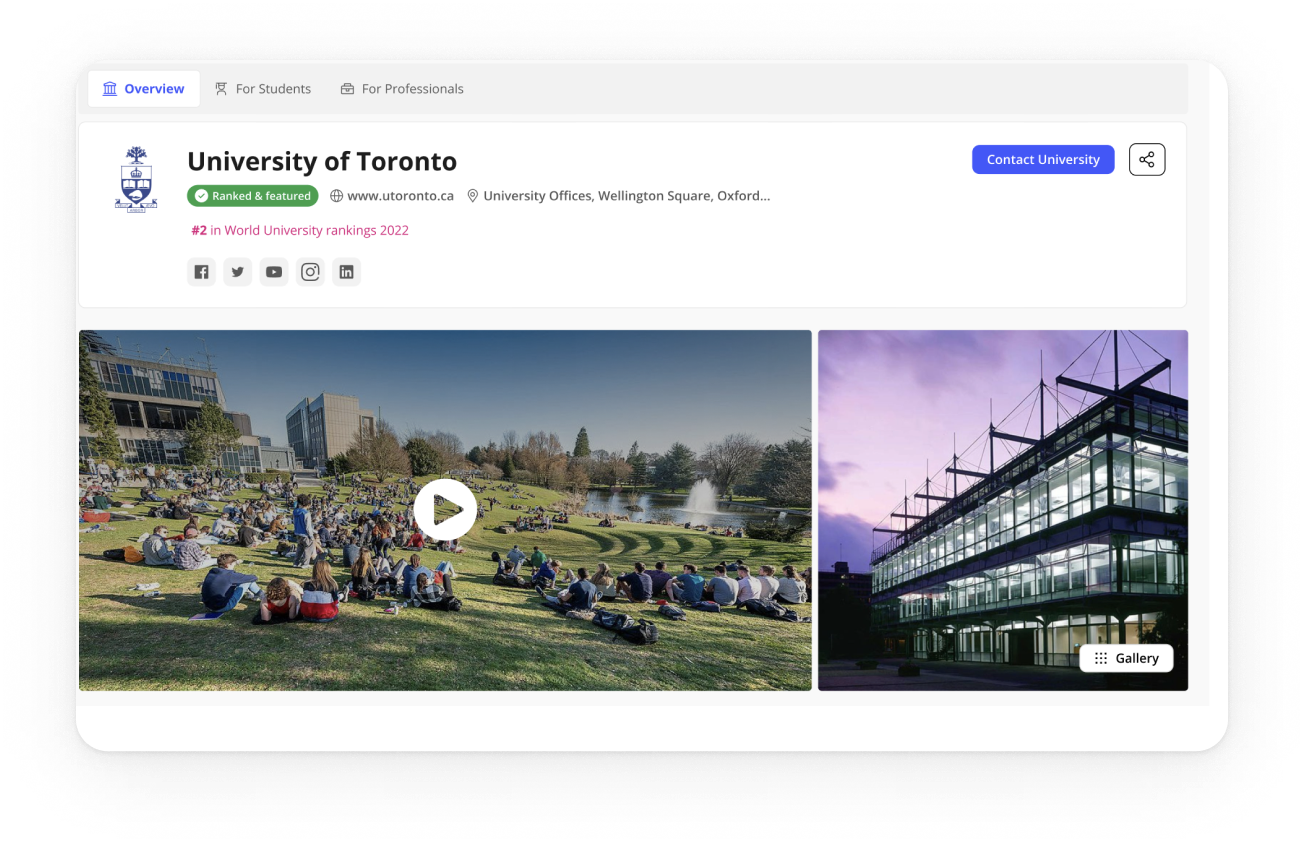The width and height of the screenshot is (1304, 844).
Task: Click the globe icon beside the website
Action: [337, 196]
